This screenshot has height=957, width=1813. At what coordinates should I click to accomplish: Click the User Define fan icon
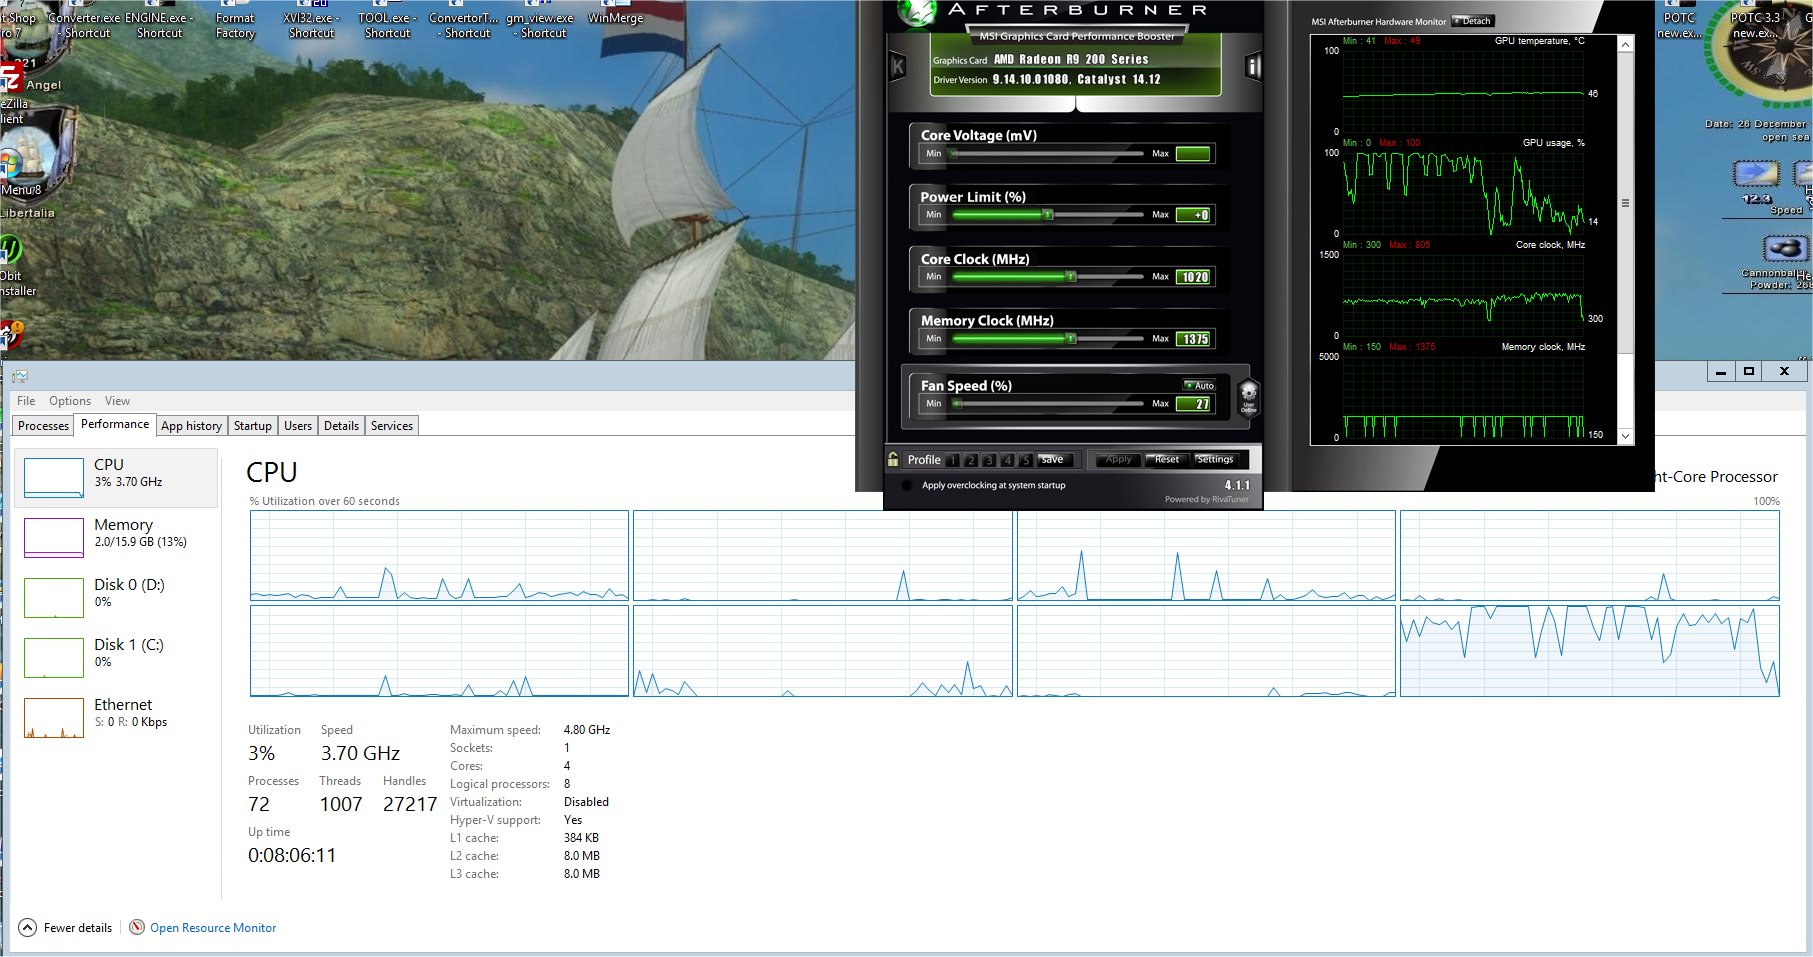point(1248,396)
